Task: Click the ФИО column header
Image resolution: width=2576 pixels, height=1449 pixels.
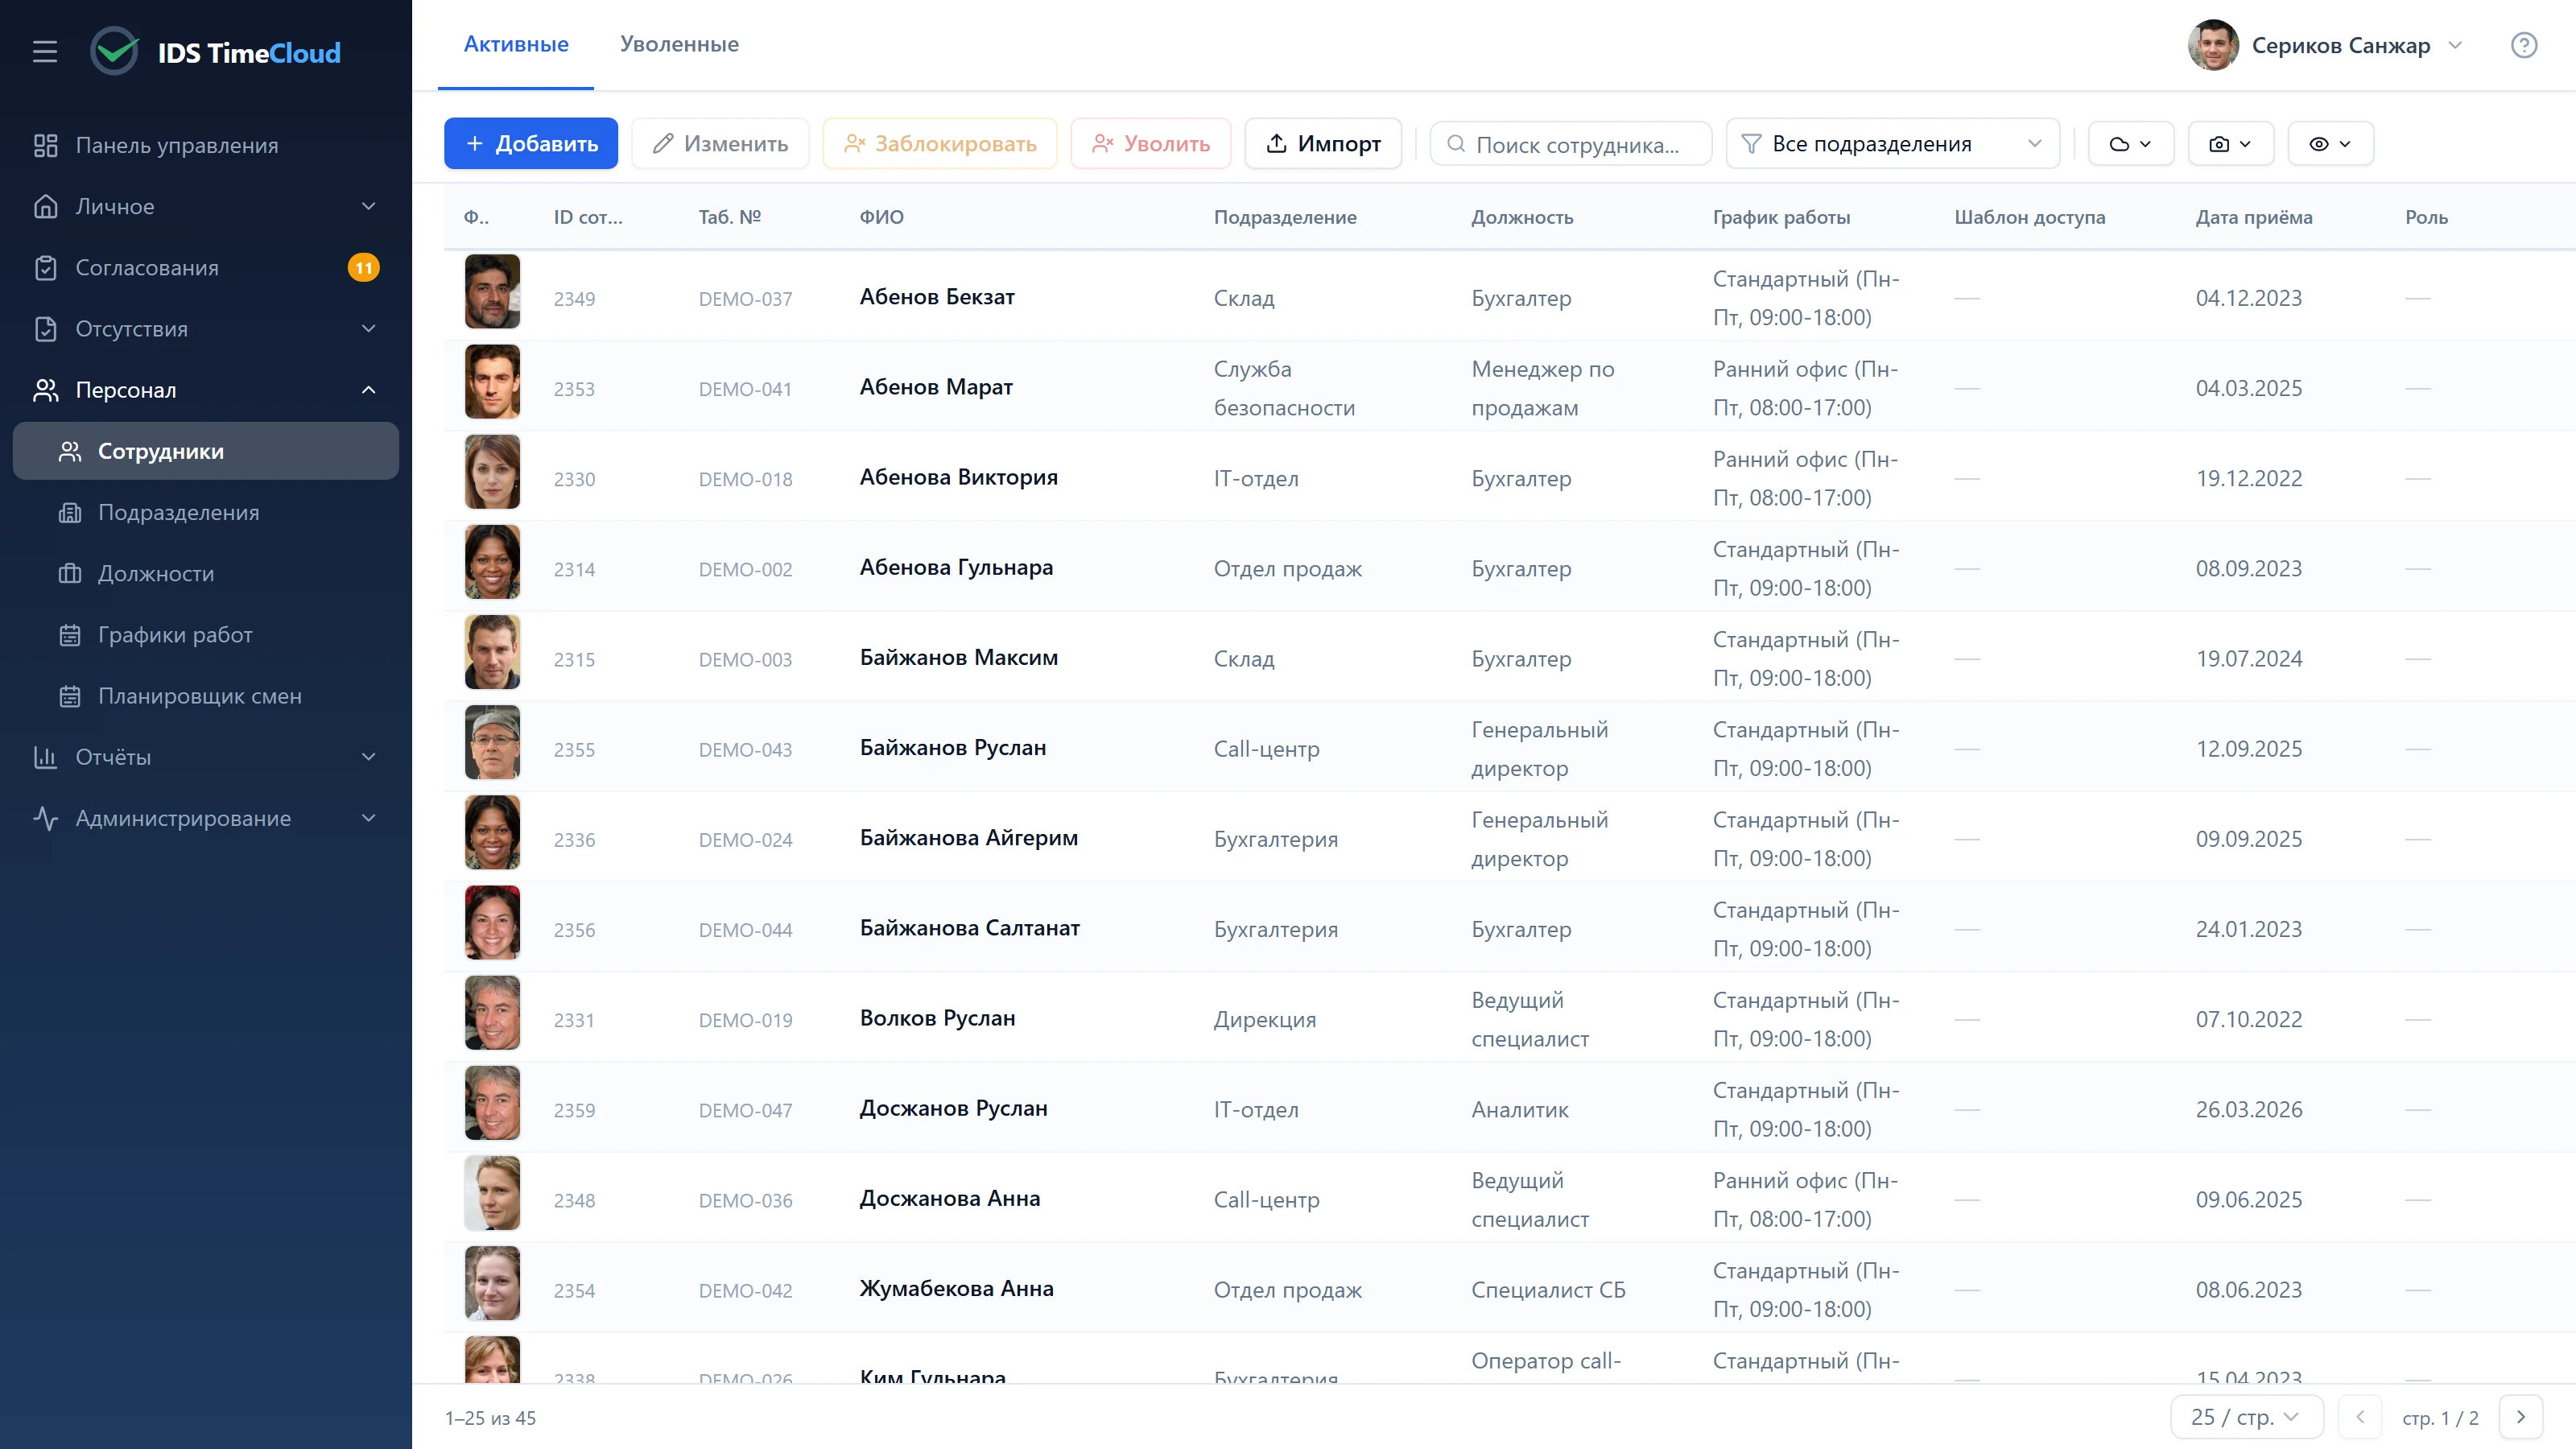Action: [x=881, y=217]
